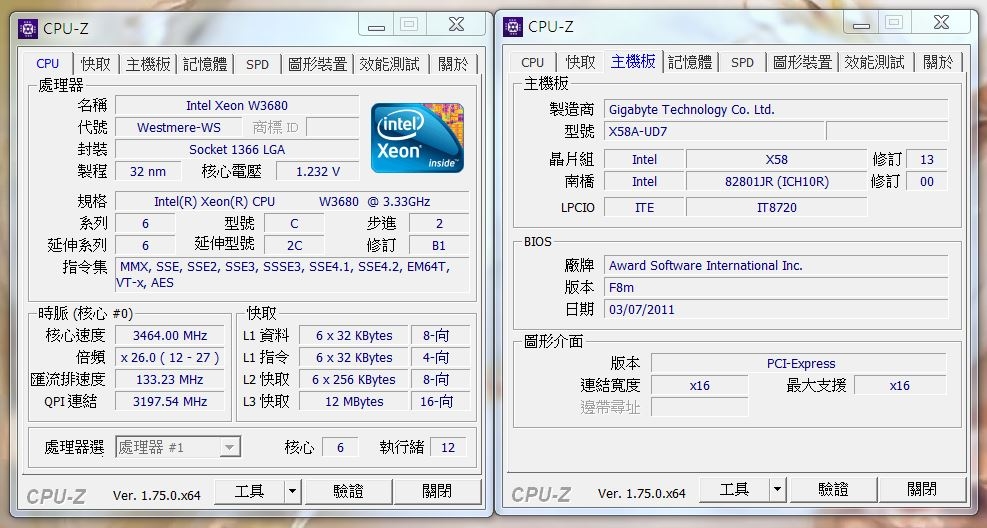Viewport: 987px width, 528px height.
Task: Click 關閉 button in left CPU-Z window
Action: pos(437,491)
